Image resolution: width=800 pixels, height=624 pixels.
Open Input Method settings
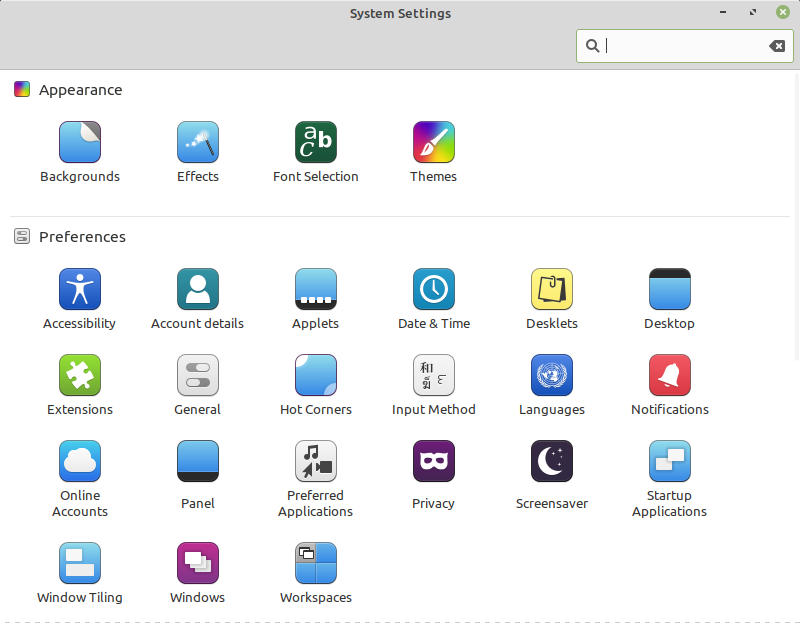[x=434, y=376]
